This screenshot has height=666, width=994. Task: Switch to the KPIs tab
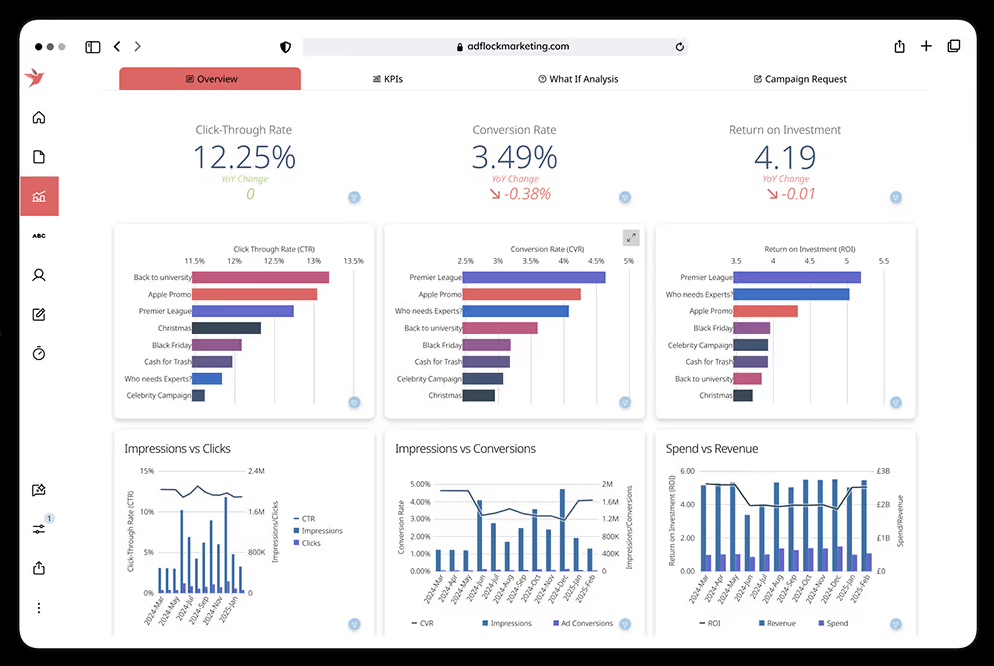coord(387,79)
